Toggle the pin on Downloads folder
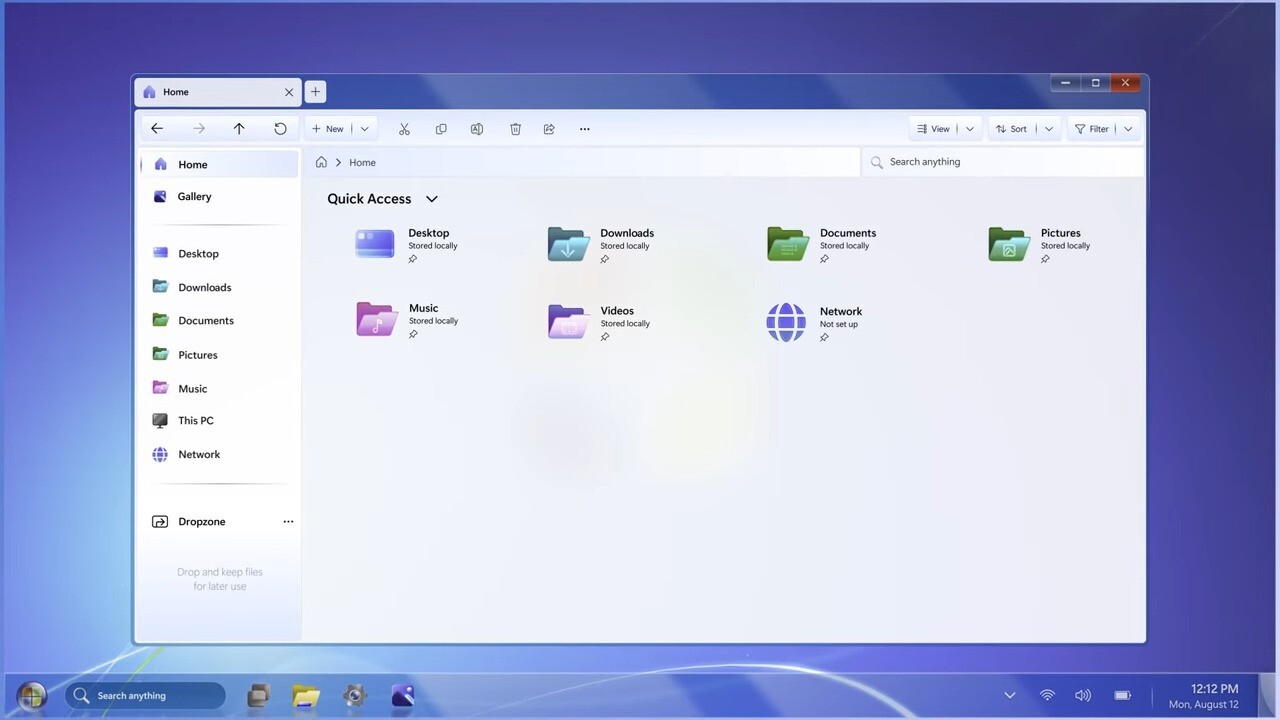The image size is (1280, 720). coord(605,259)
